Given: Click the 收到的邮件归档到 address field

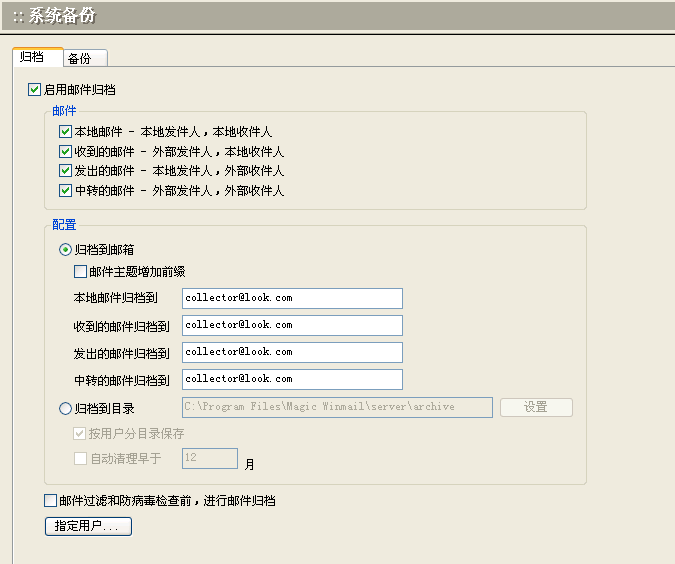Looking at the screenshot, I should [292, 325].
